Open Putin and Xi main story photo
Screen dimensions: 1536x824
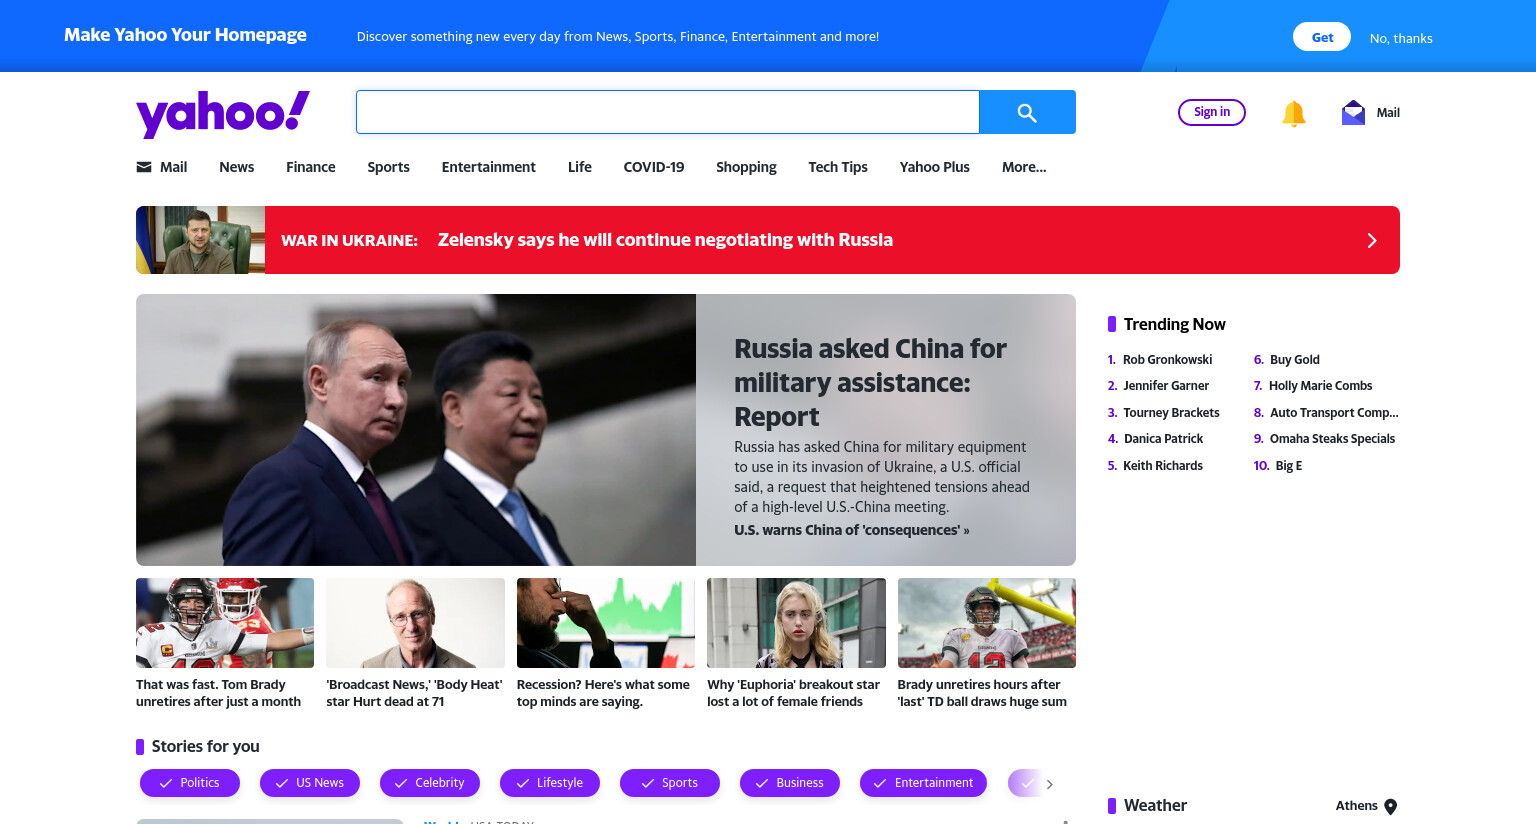[416, 430]
